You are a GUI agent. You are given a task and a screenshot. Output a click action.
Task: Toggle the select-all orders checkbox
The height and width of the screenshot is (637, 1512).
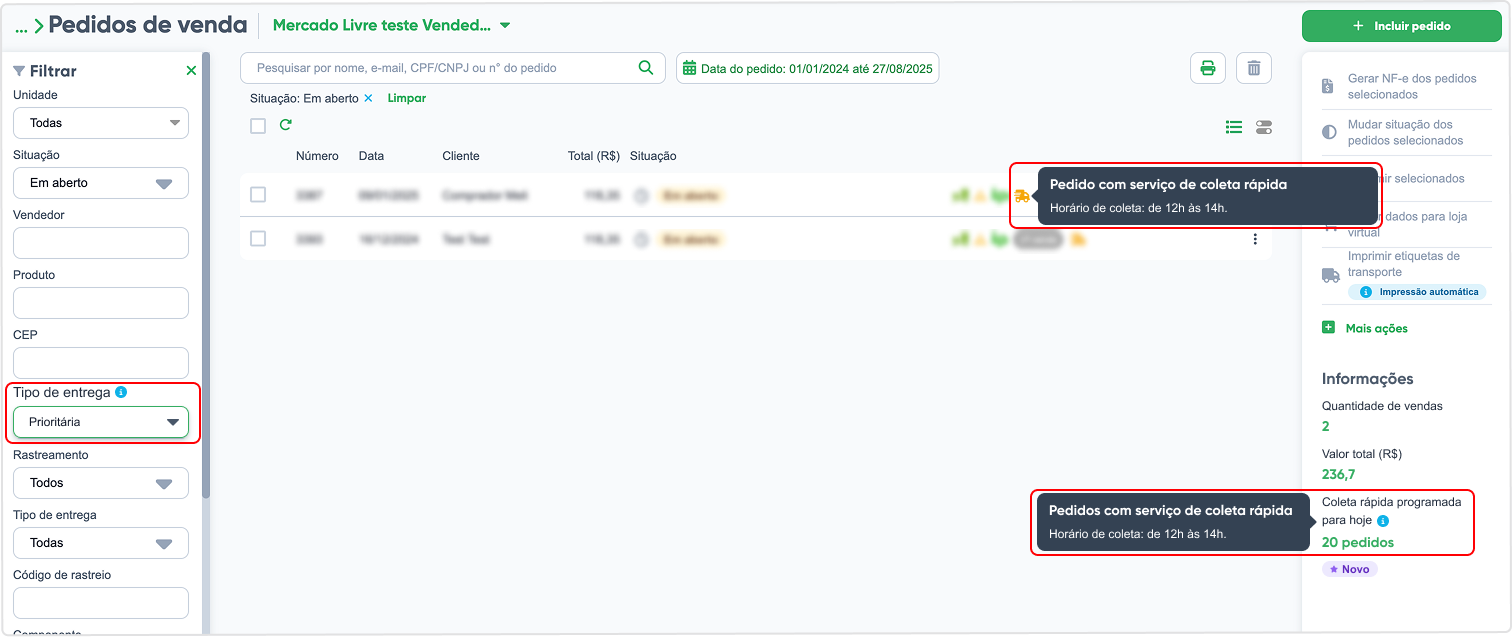tap(258, 126)
